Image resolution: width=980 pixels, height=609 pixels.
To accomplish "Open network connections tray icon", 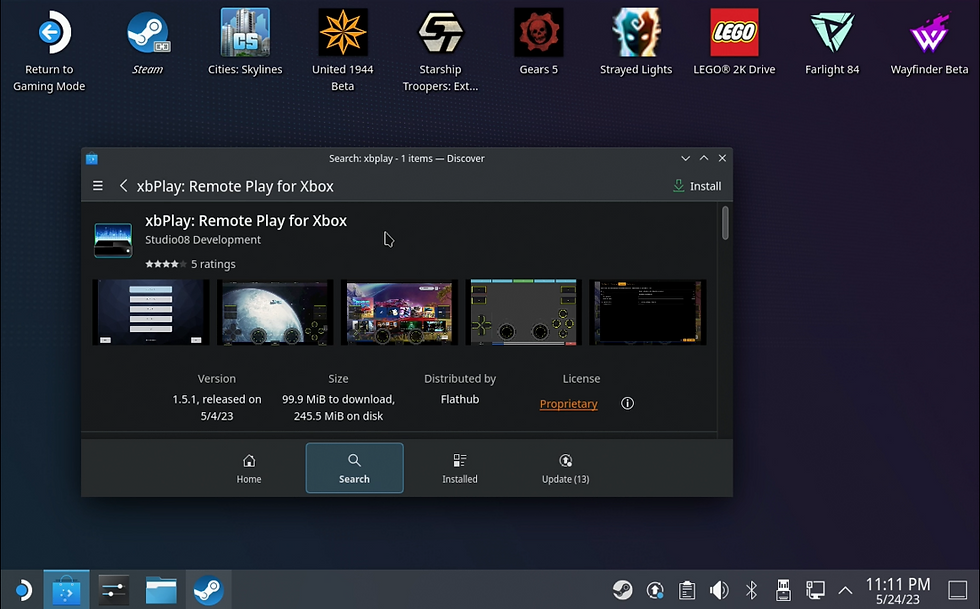I will click(815, 590).
